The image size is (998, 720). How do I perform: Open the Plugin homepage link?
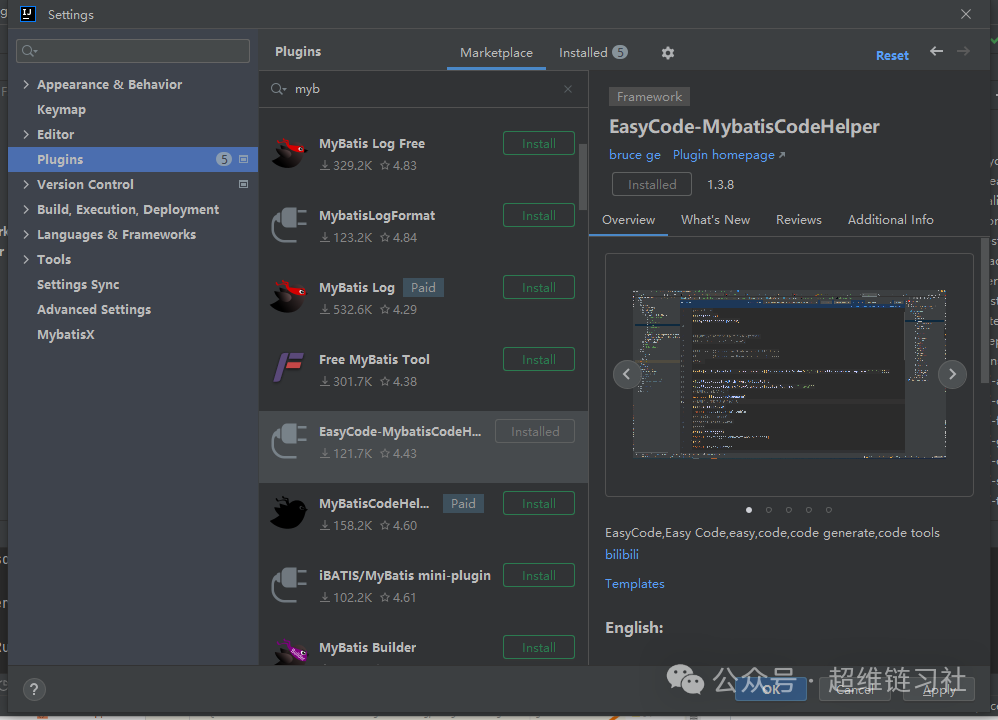[729, 155]
